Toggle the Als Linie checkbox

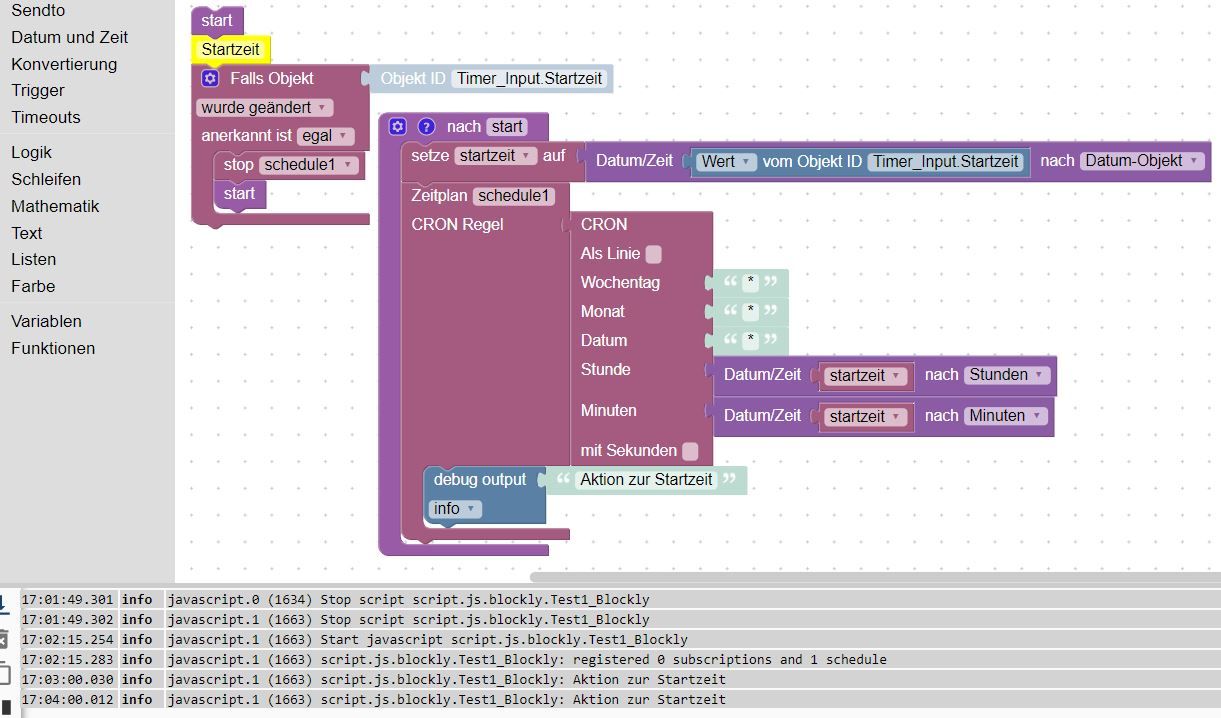point(653,254)
